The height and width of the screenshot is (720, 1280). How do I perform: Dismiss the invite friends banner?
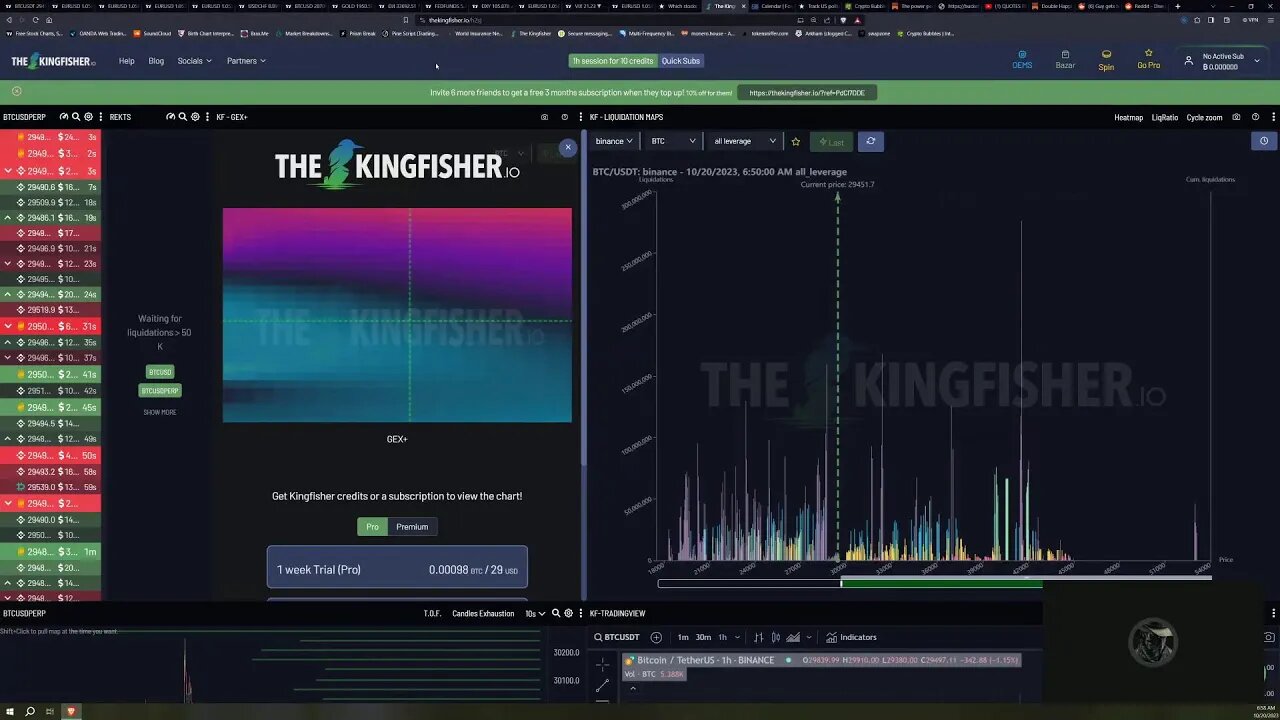(x=16, y=91)
